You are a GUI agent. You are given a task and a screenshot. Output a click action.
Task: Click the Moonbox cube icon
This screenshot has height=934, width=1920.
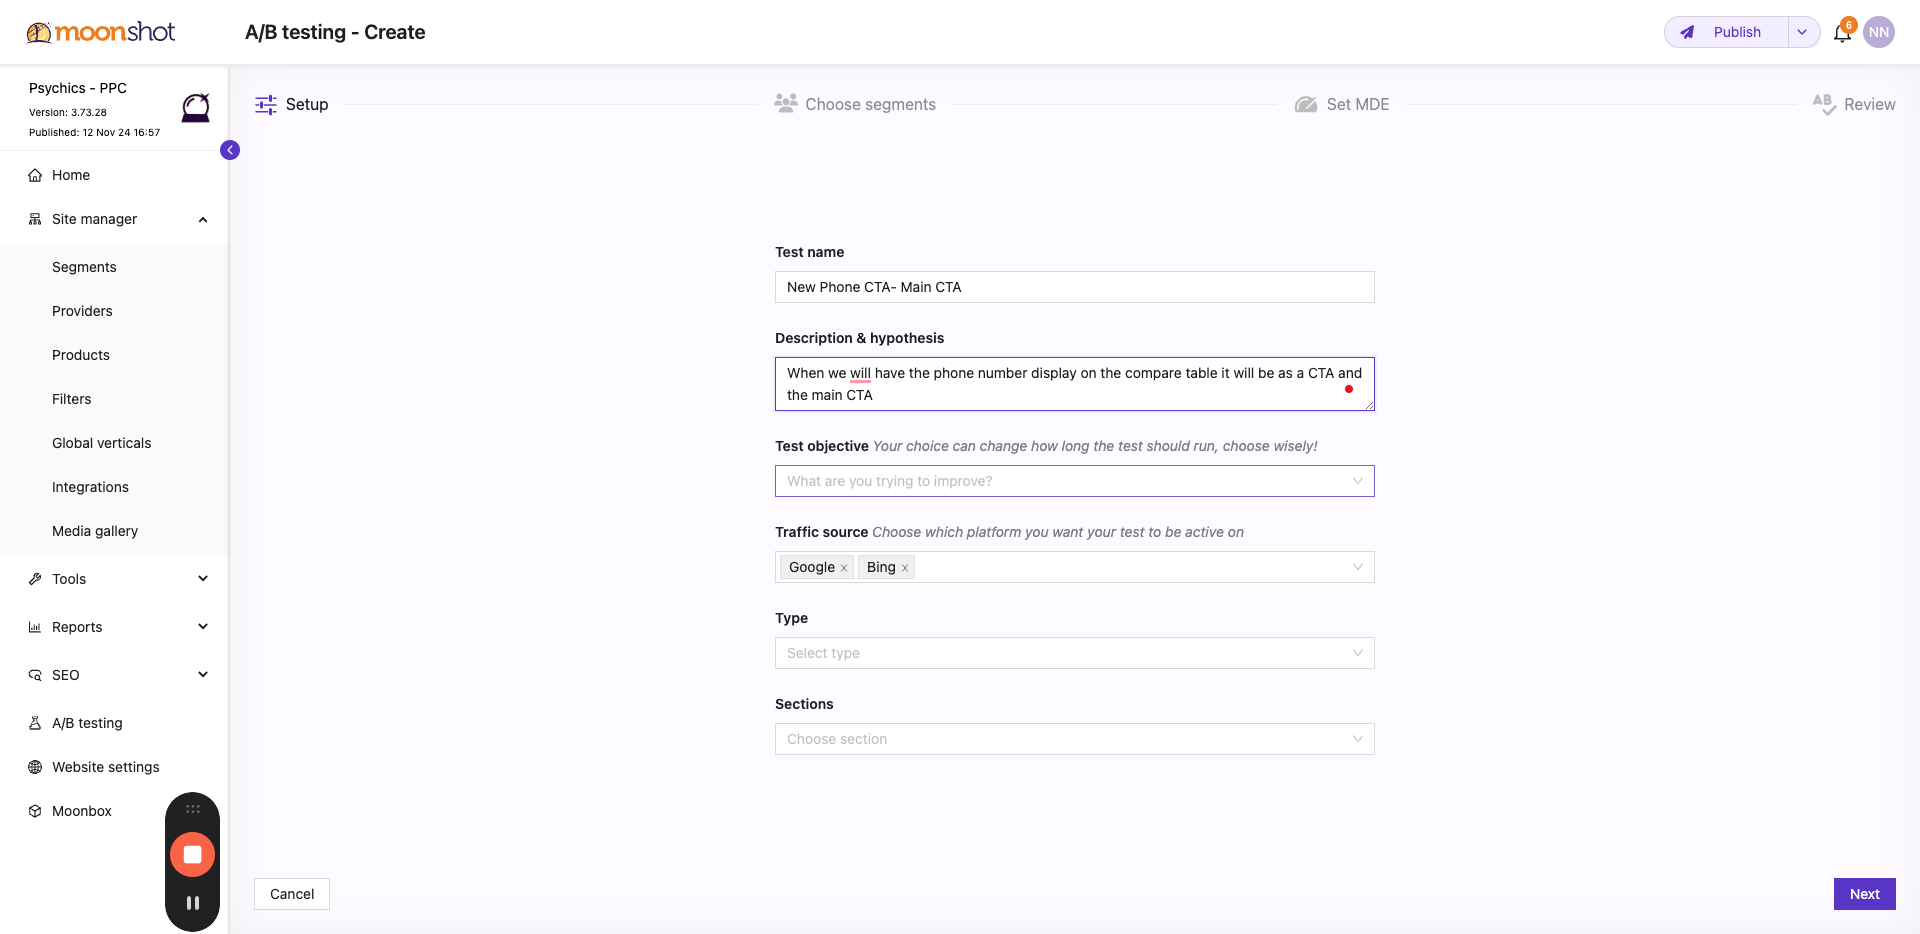pyautogui.click(x=35, y=811)
